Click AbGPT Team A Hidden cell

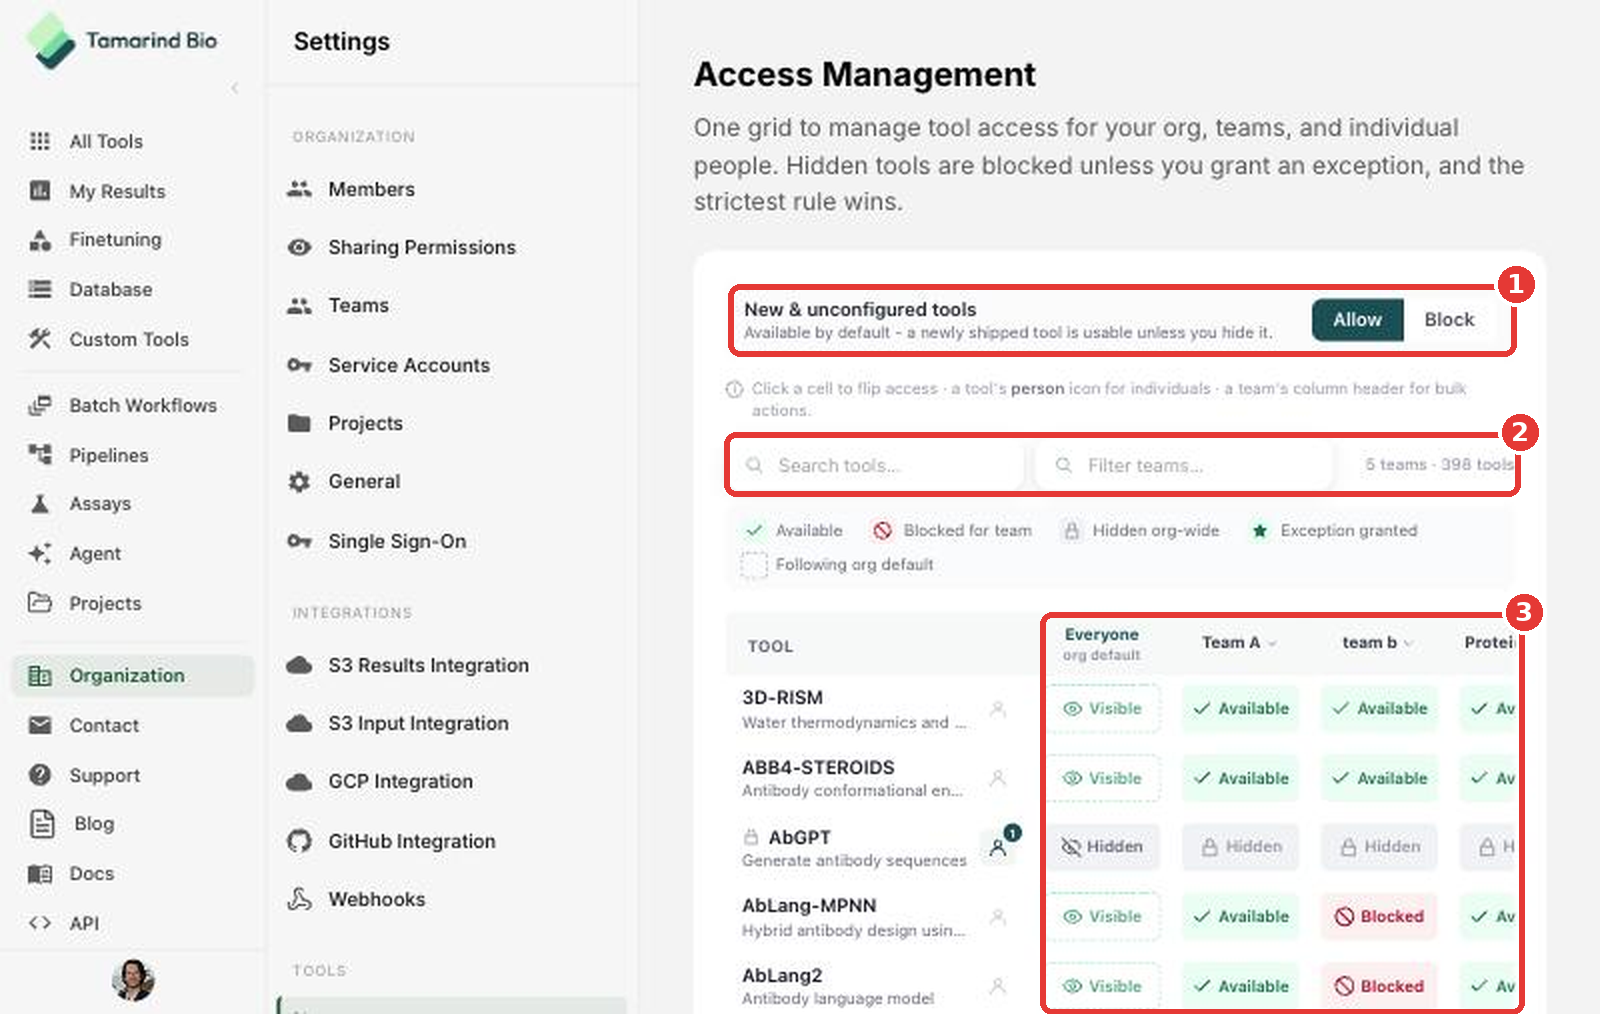[x=1240, y=846]
